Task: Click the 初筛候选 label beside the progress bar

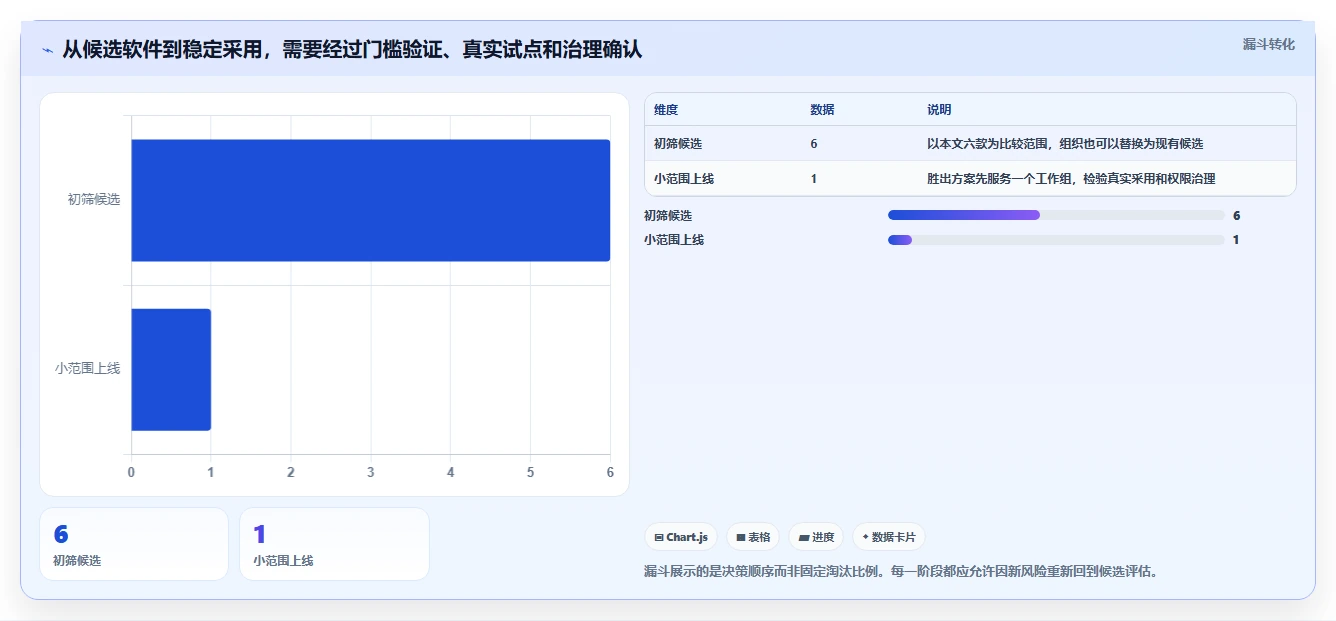Action: click(668, 215)
